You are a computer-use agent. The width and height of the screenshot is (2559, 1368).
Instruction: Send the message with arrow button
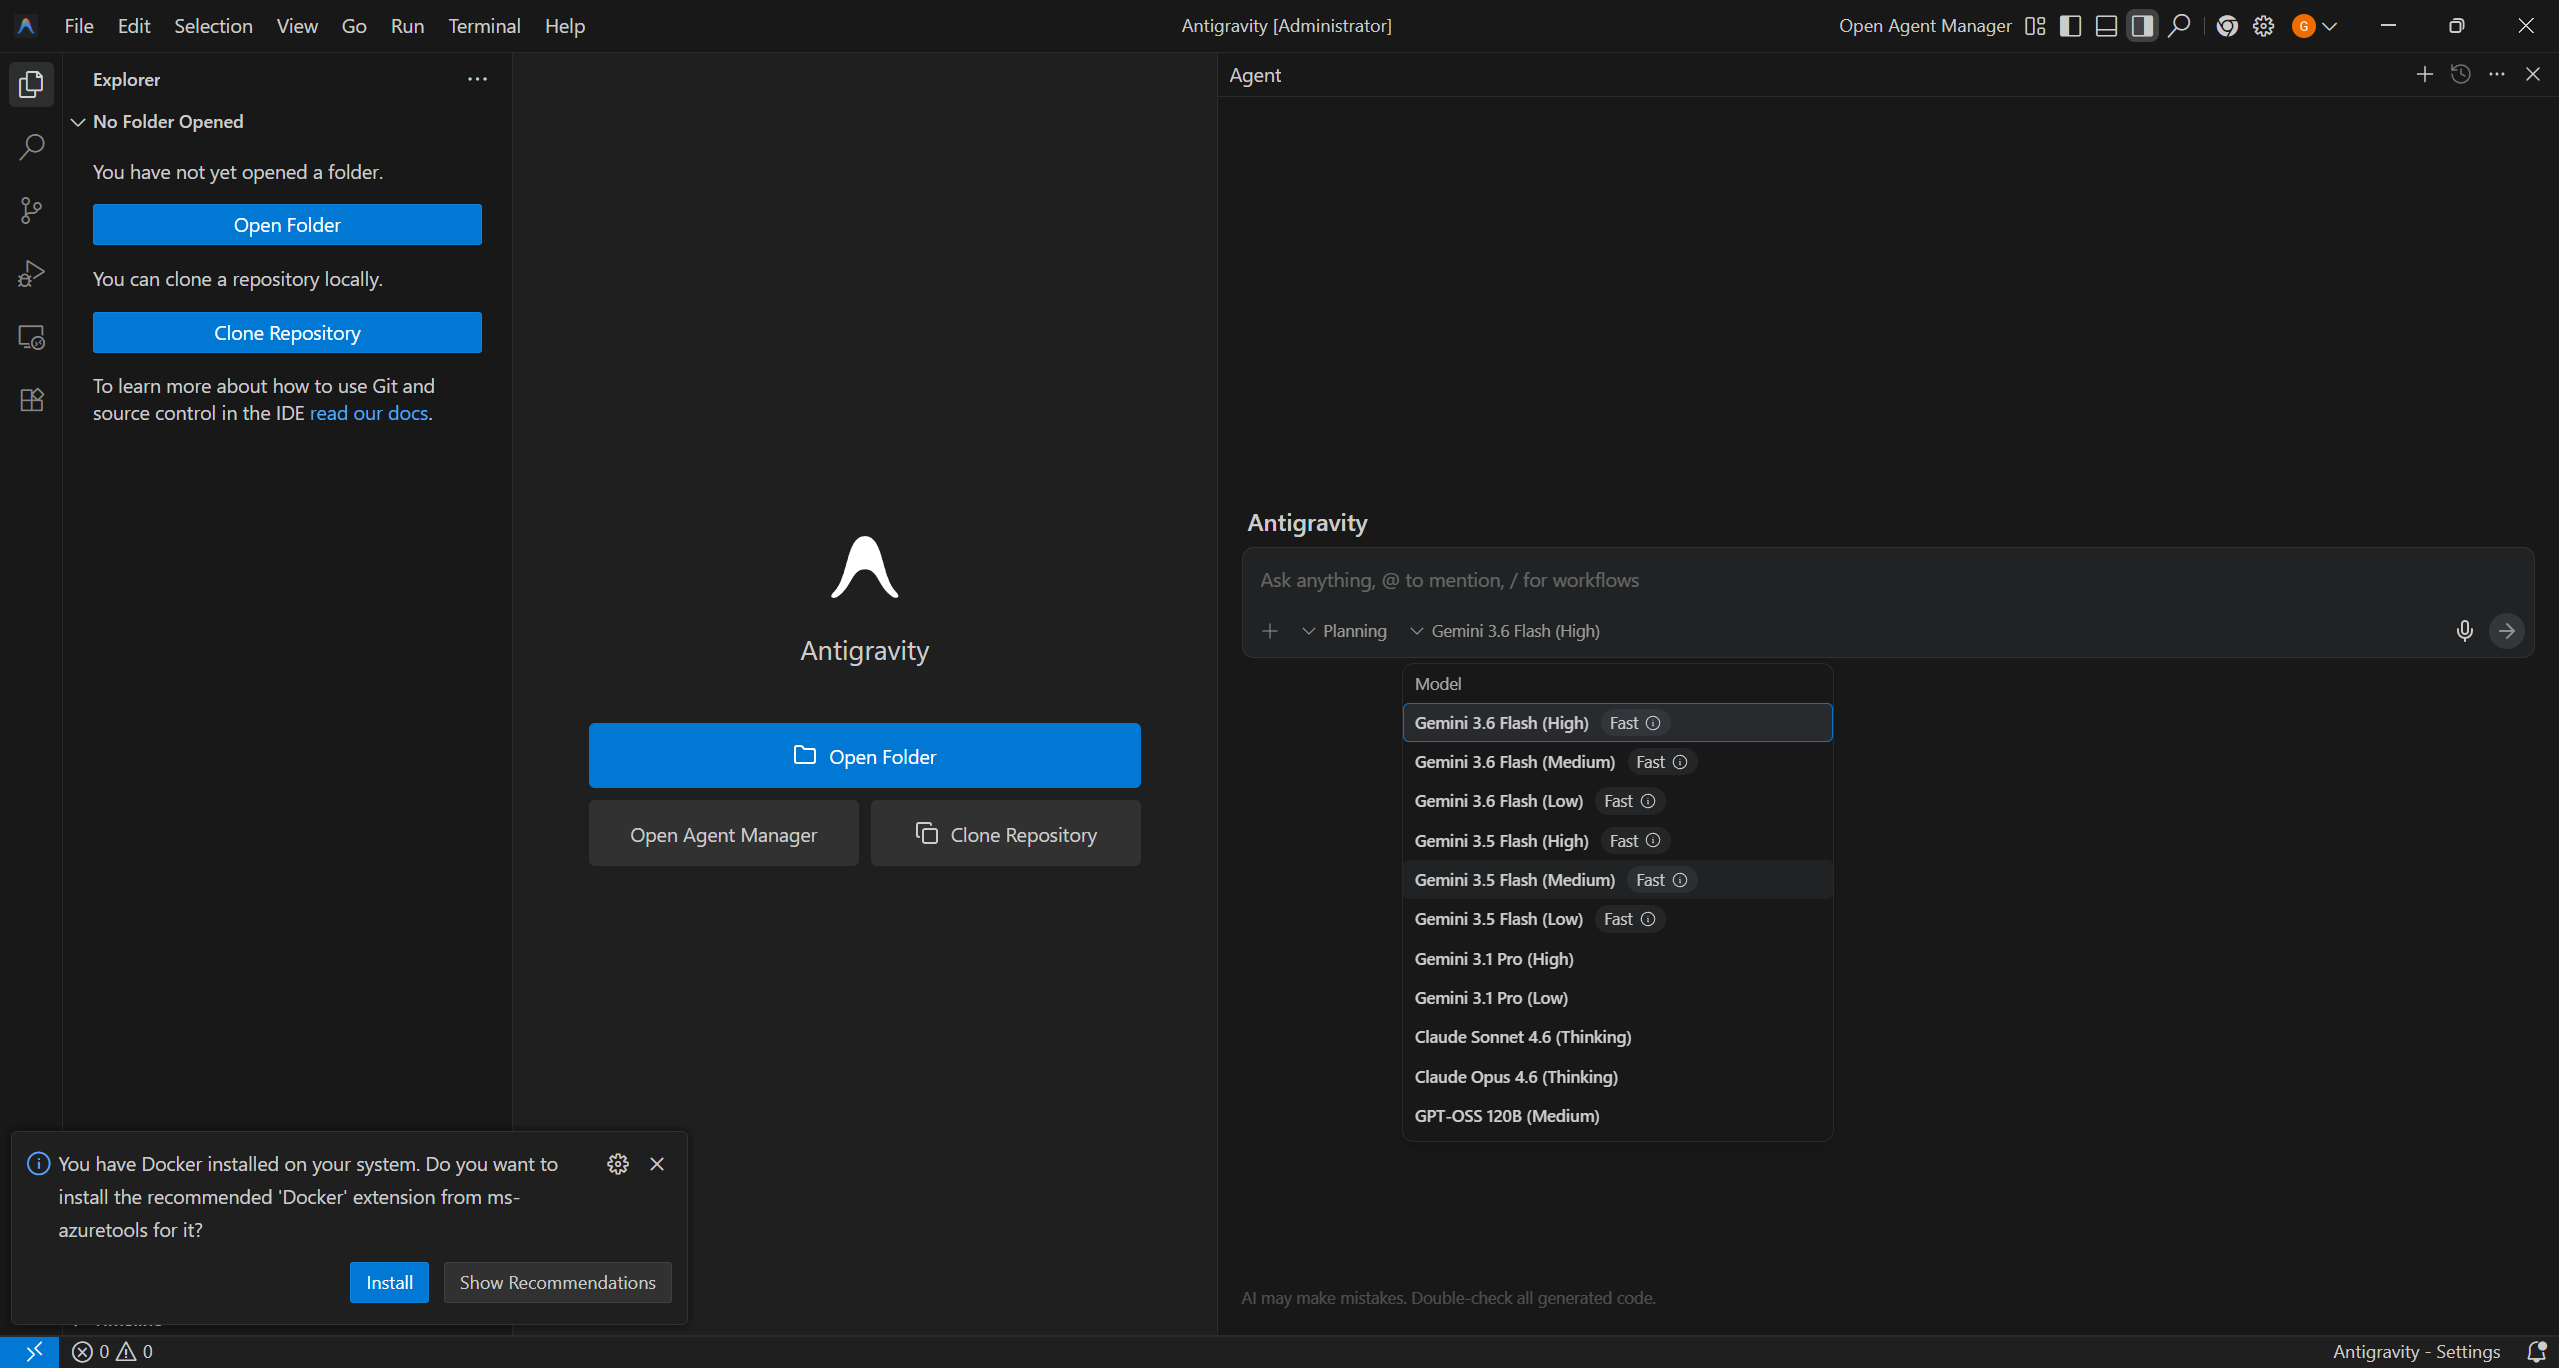coord(2506,631)
